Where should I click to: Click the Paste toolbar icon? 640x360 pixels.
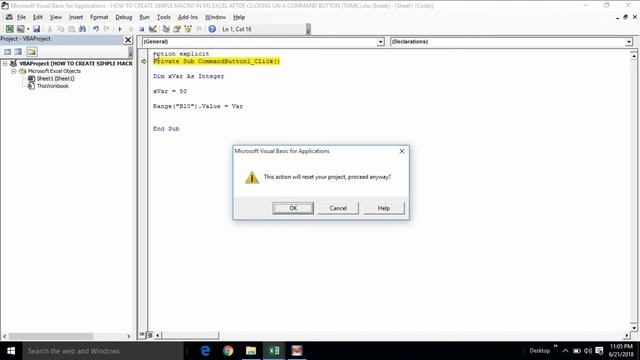click(71, 29)
